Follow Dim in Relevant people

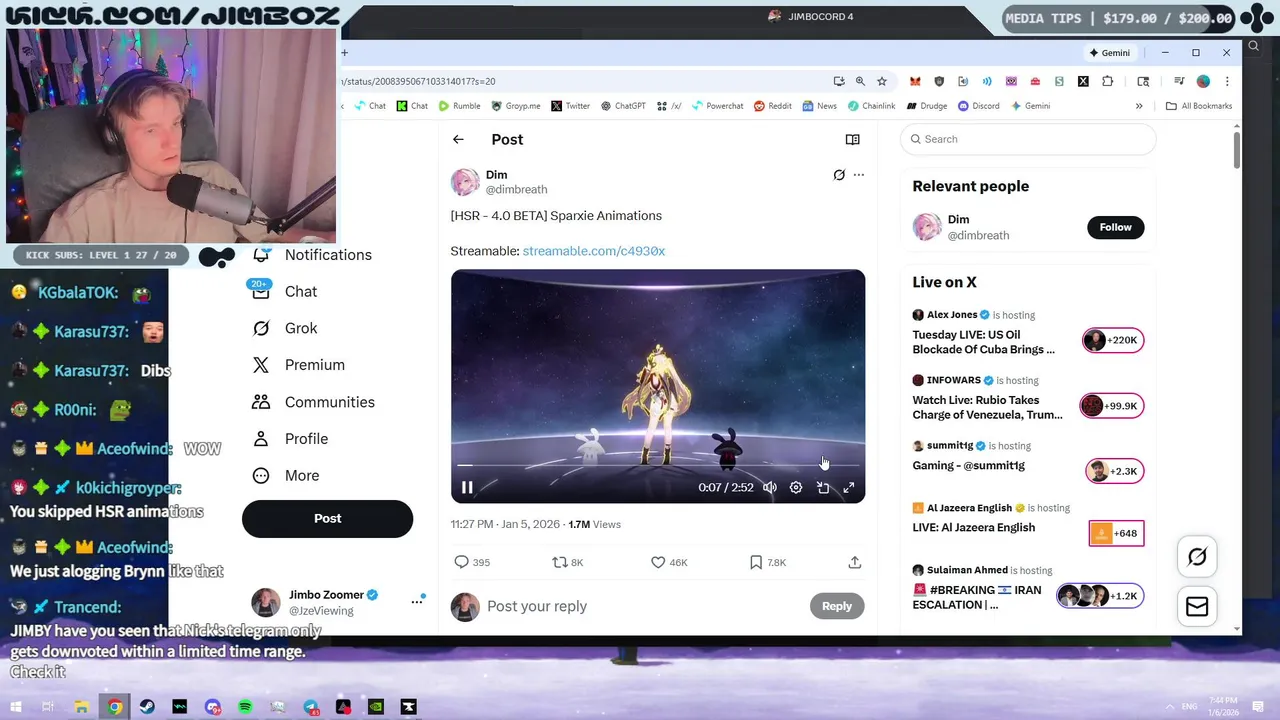pyautogui.click(x=1115, y=227)
